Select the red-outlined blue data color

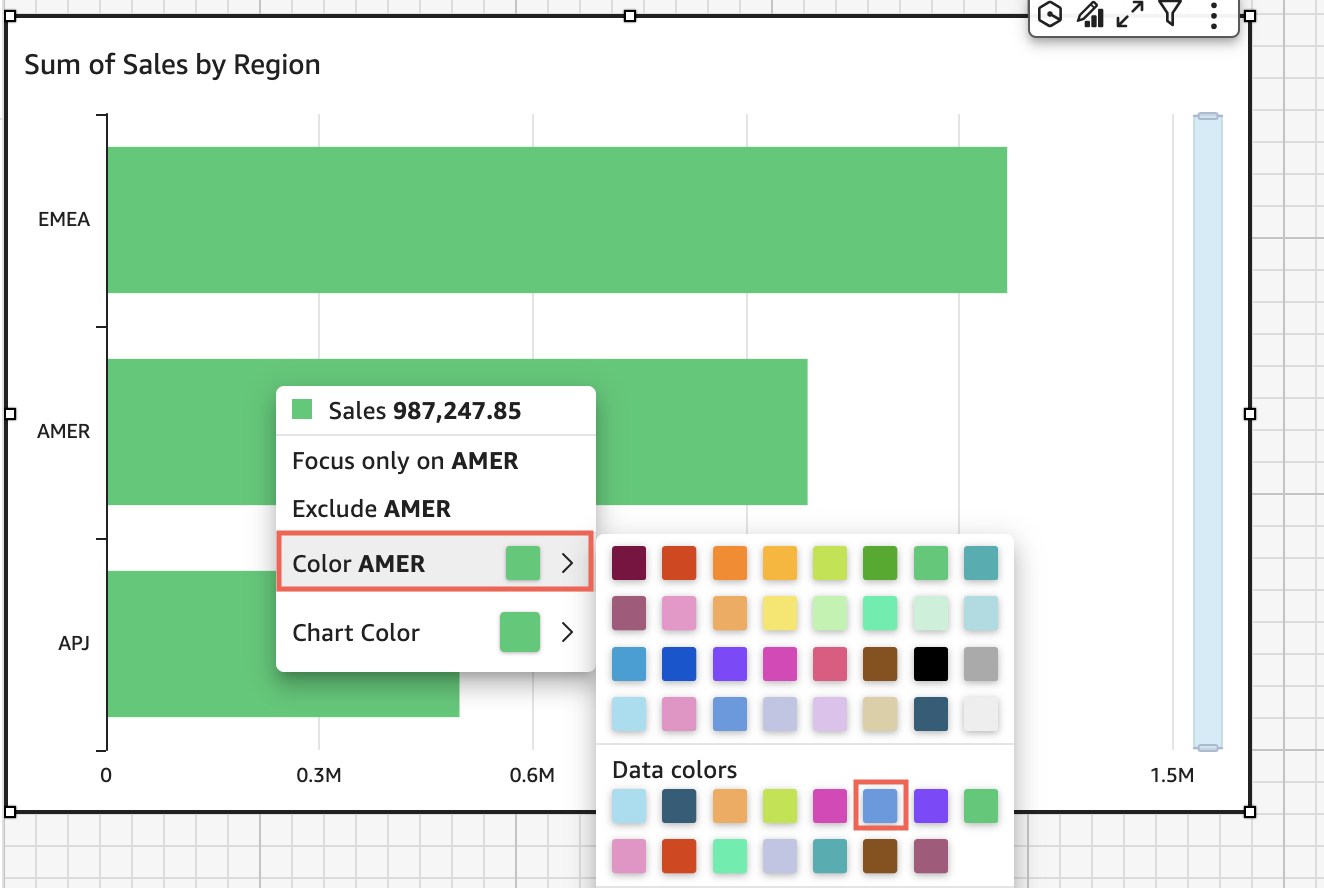tap(880, 805)
